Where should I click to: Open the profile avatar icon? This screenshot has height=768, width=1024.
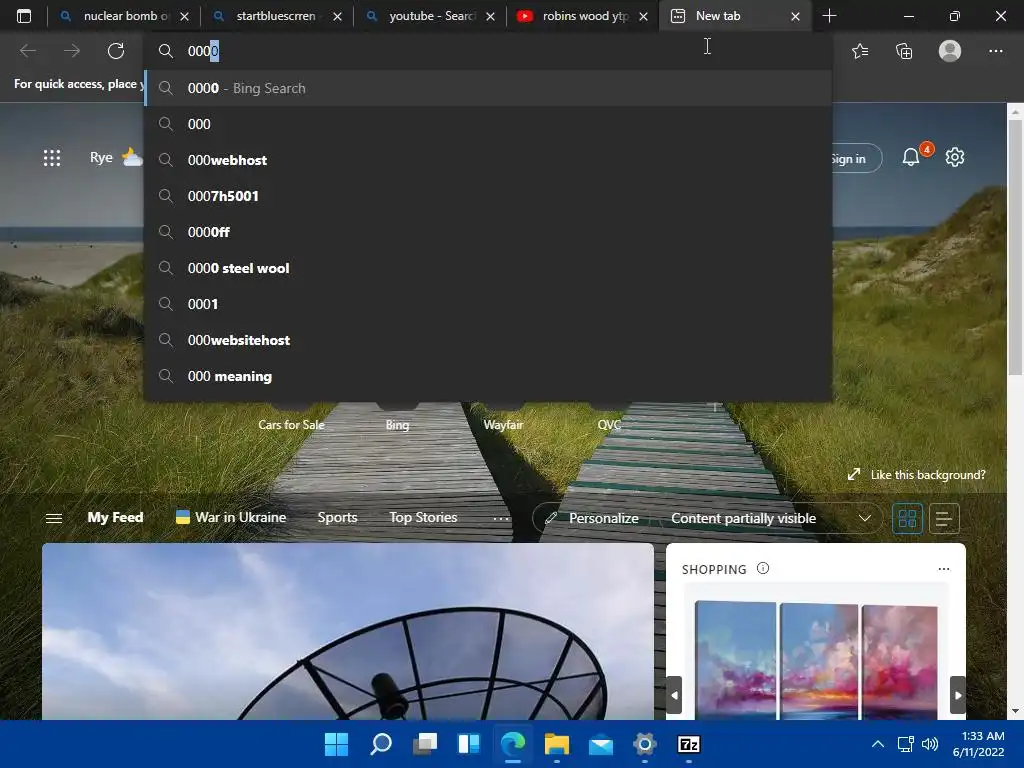click(950, 51)
